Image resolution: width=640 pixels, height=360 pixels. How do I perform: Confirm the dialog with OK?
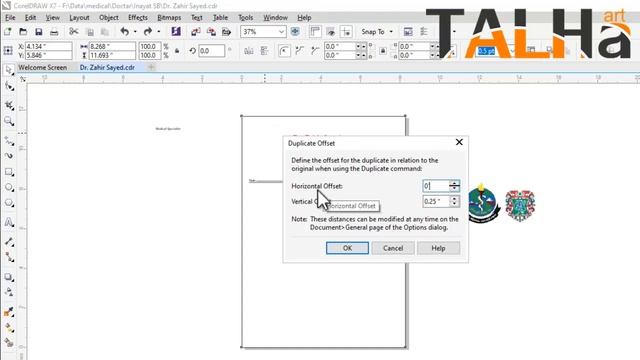point(347,248)
